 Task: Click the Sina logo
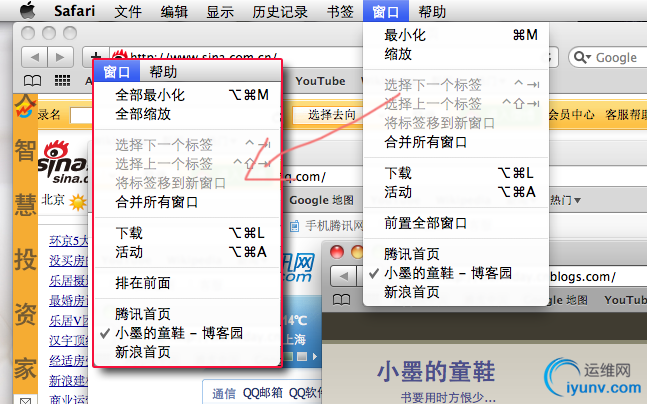pyautogui.click(x=63, y=162)
